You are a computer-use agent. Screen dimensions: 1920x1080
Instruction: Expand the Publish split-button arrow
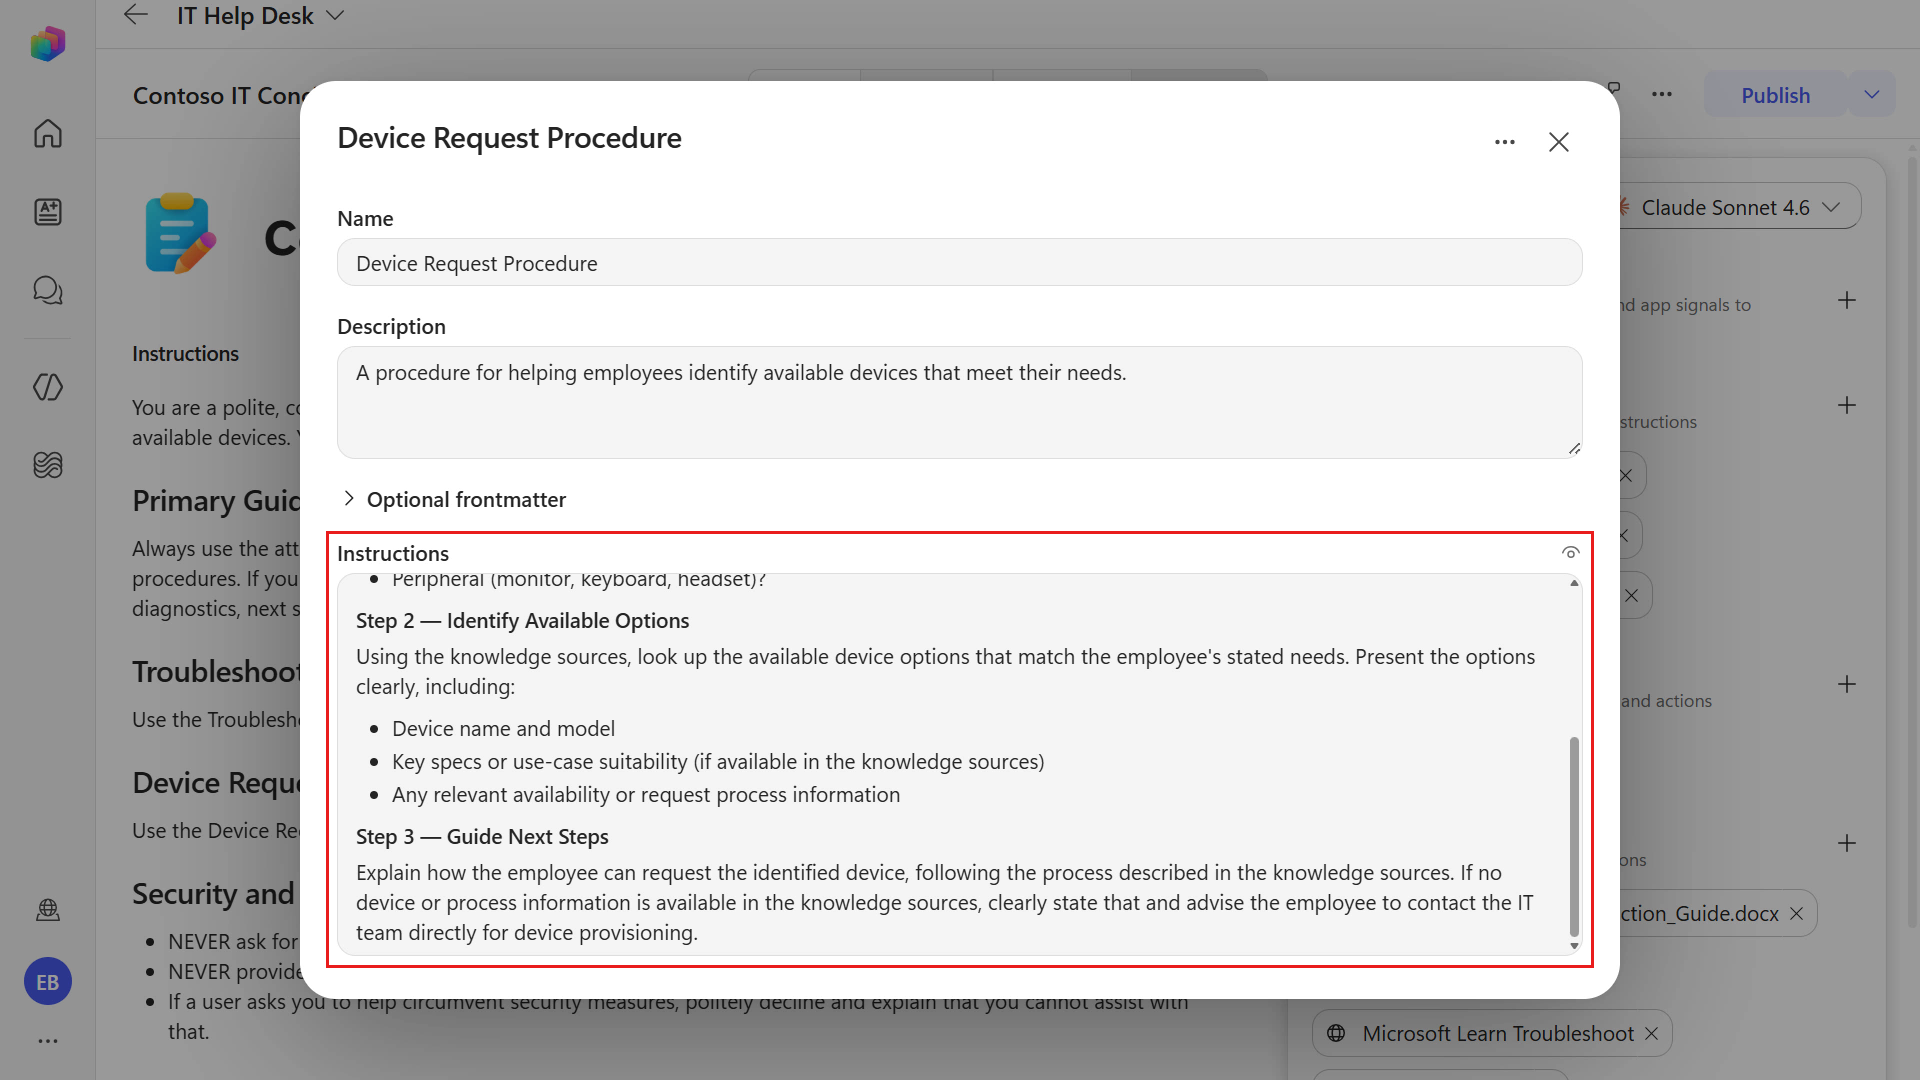click(x=1872, y=95)
